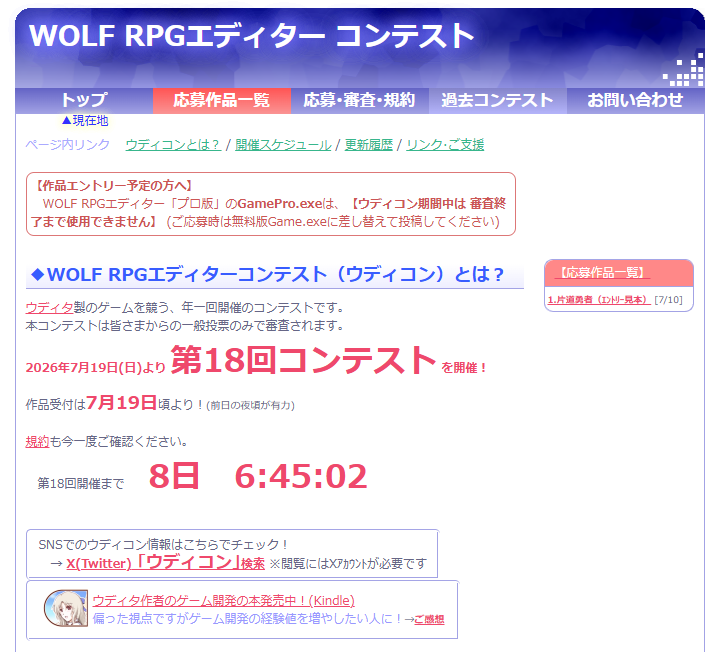Click the を開催！ text after the heading
The width and height of the screenshot is (713, 652).
pyautogui.click(x=464, y=368)
